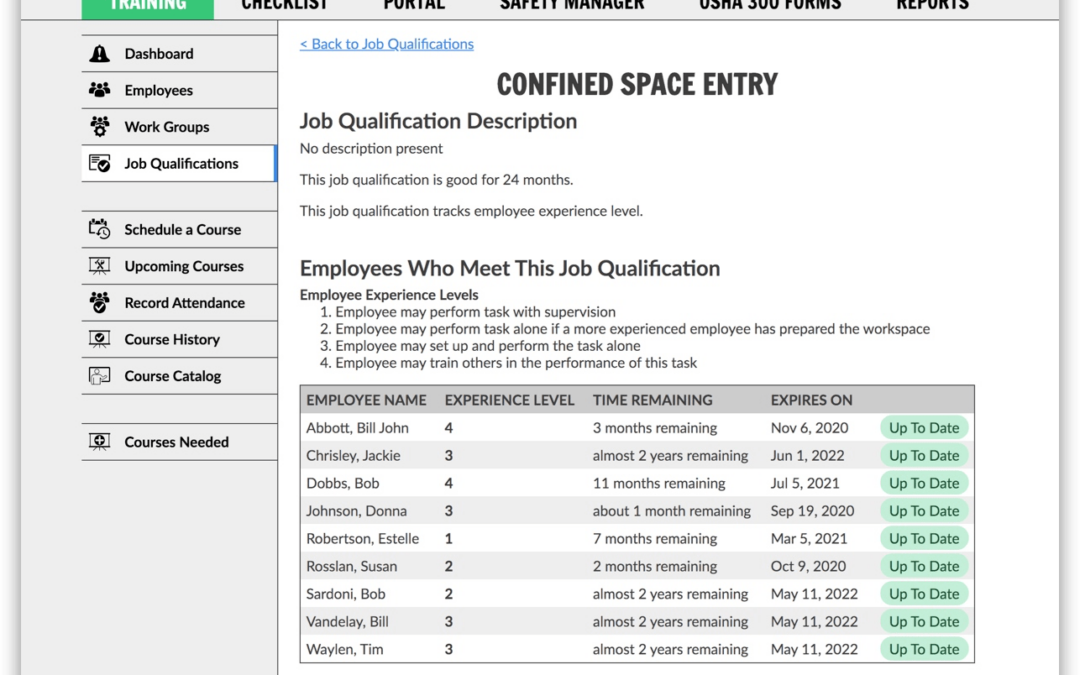
Task: Click Up To Date badge for Rosslan, Susan
Action: [924, 566]
